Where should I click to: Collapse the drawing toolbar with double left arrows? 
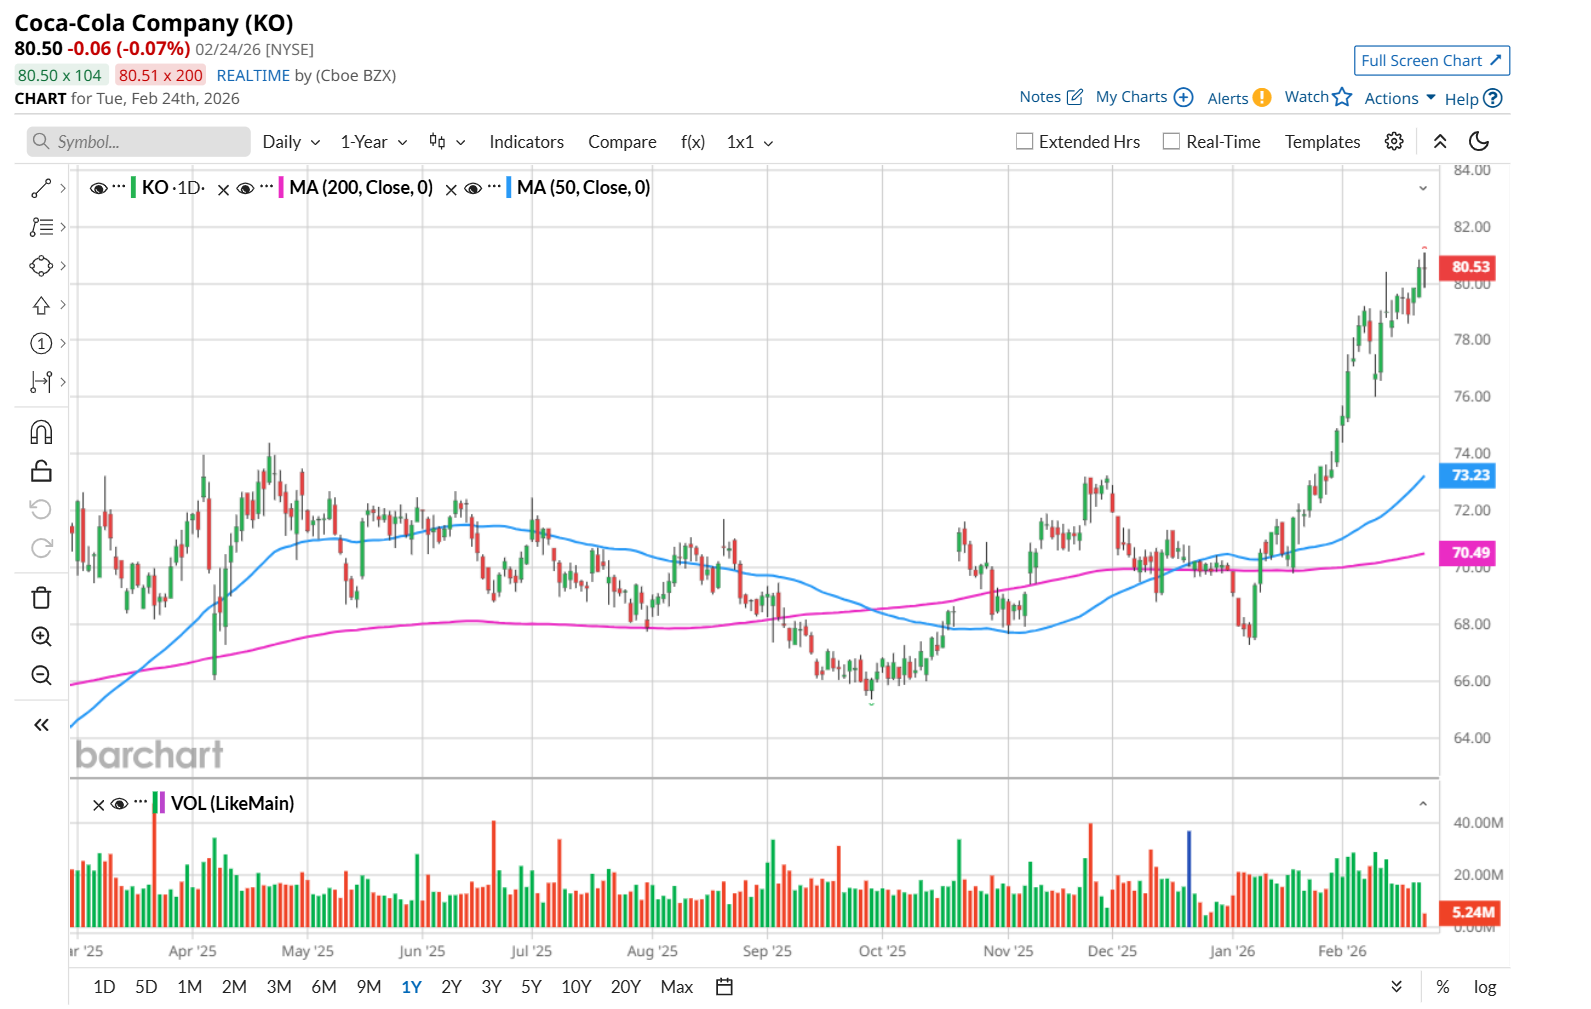[41, 725]
